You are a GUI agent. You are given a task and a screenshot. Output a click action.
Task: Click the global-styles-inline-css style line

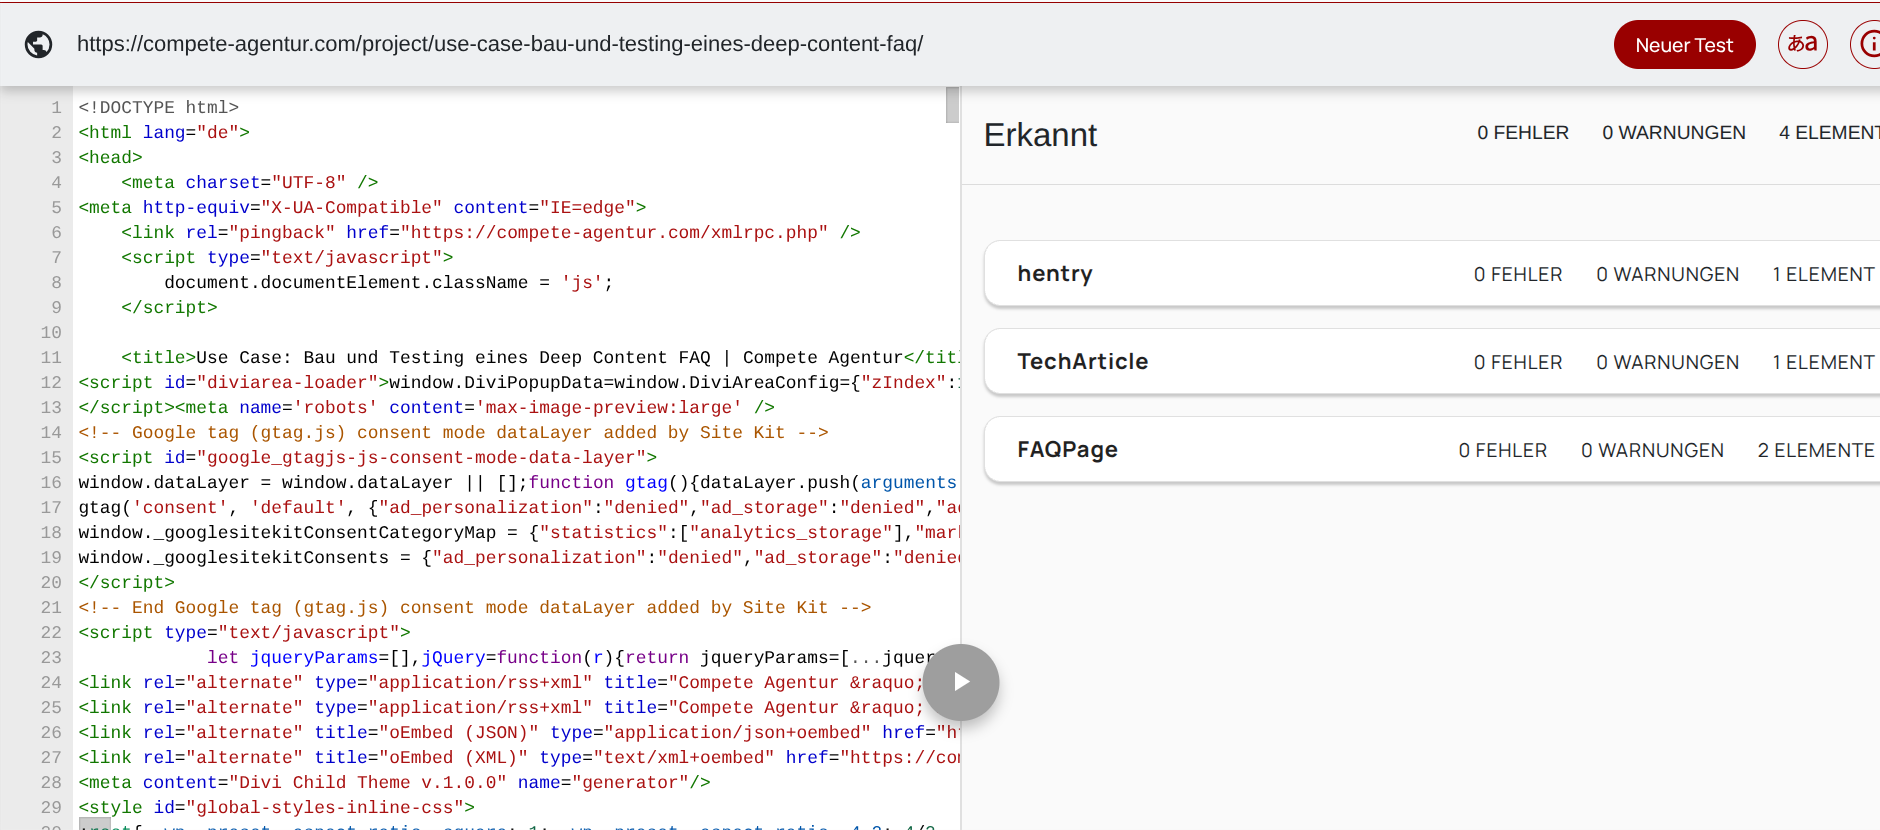[277, 807]
